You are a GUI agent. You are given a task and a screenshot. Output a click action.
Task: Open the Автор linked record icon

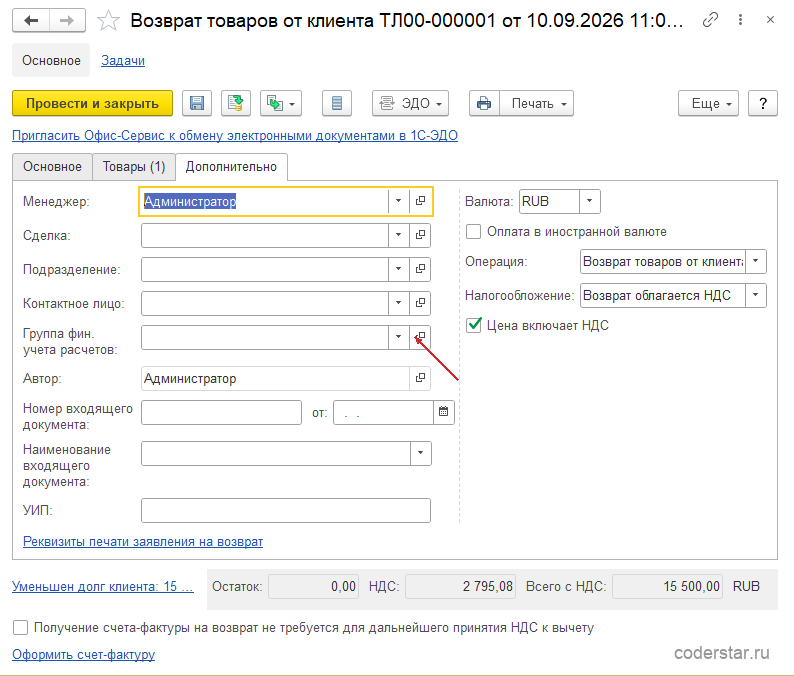pos(420,378)
